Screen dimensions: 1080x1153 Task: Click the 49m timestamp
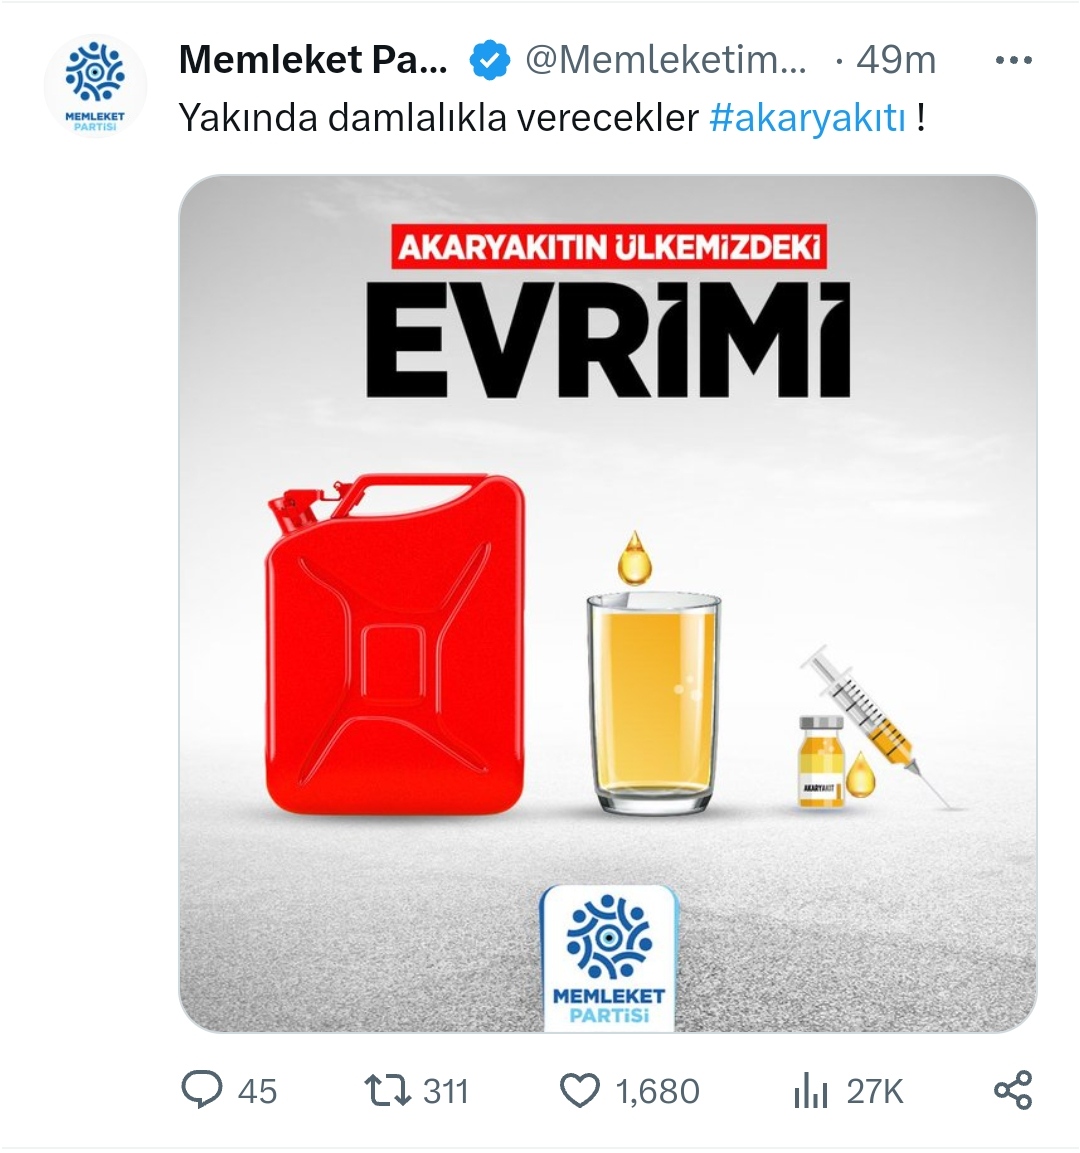[x=895, y=60]
